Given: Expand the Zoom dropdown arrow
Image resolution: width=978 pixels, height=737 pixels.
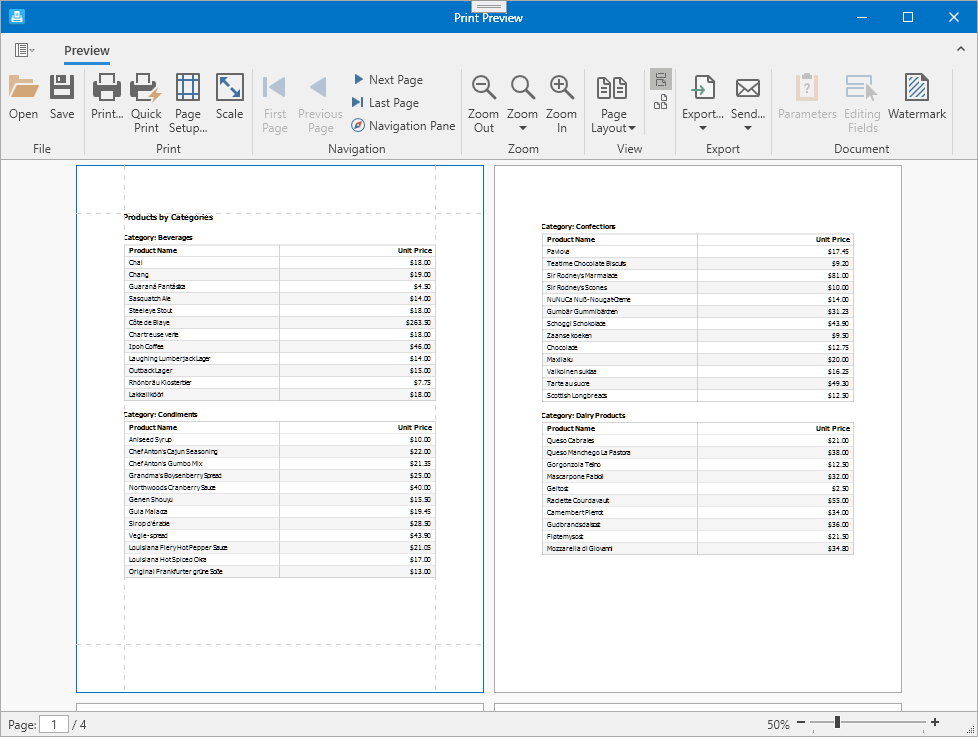Looking at the screenshot, I should click(523, 128).
